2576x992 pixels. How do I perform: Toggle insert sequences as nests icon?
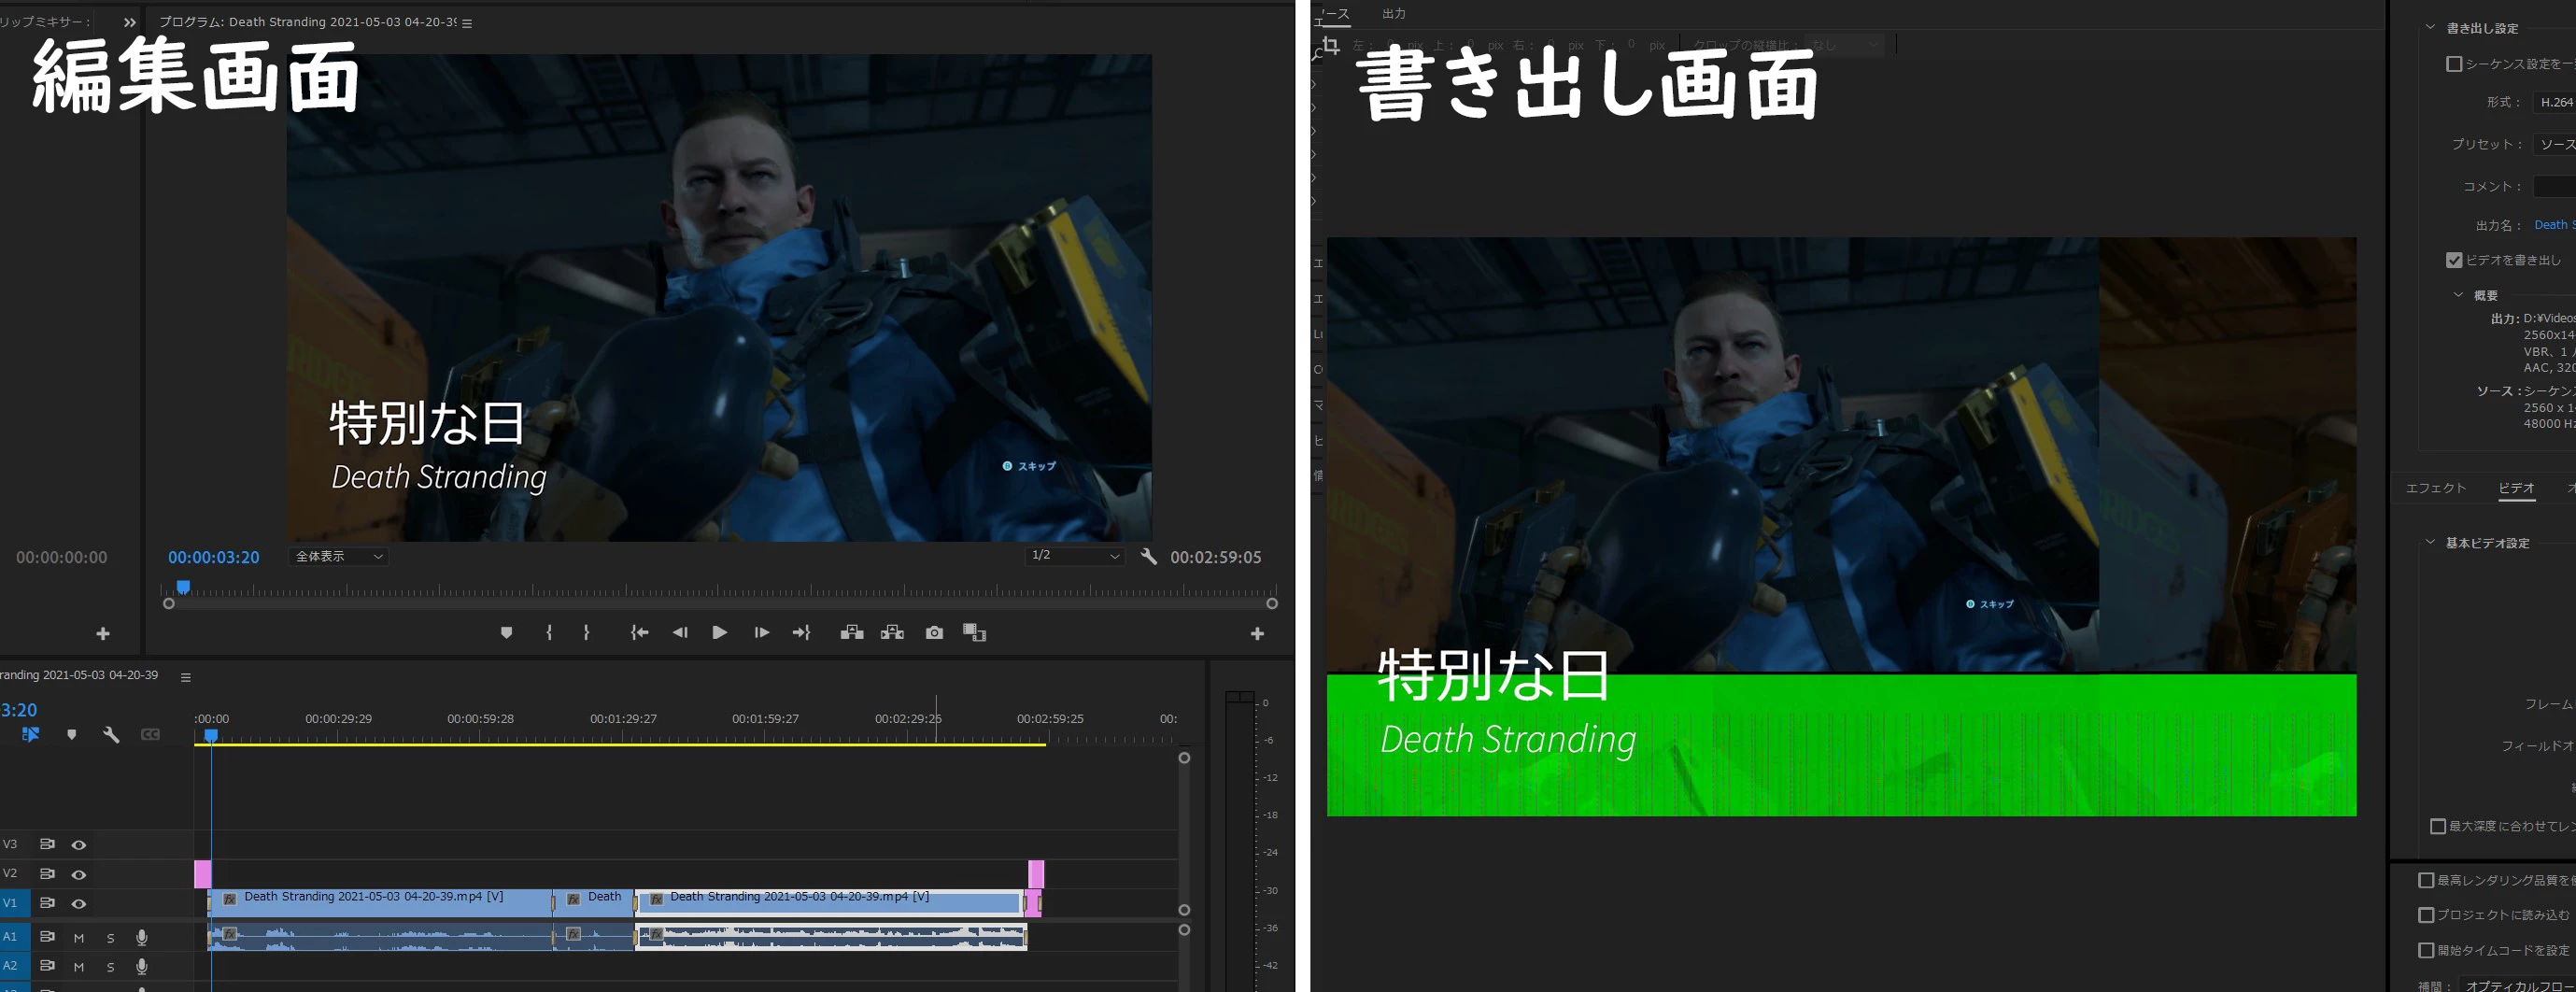[30, 735]
